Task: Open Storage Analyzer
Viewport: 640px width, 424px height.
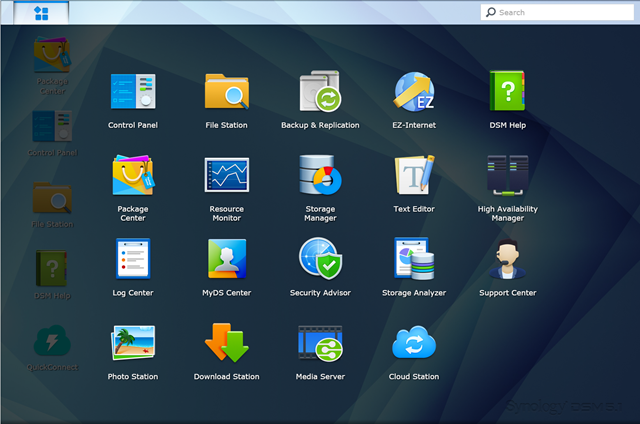Action: click(x=414, y=260)
